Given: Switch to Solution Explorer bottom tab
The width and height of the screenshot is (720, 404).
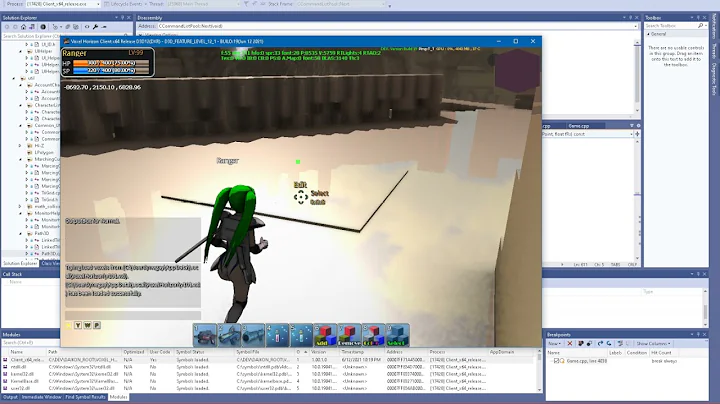Looking at the screenshot, I should click(x=20, y=264).
